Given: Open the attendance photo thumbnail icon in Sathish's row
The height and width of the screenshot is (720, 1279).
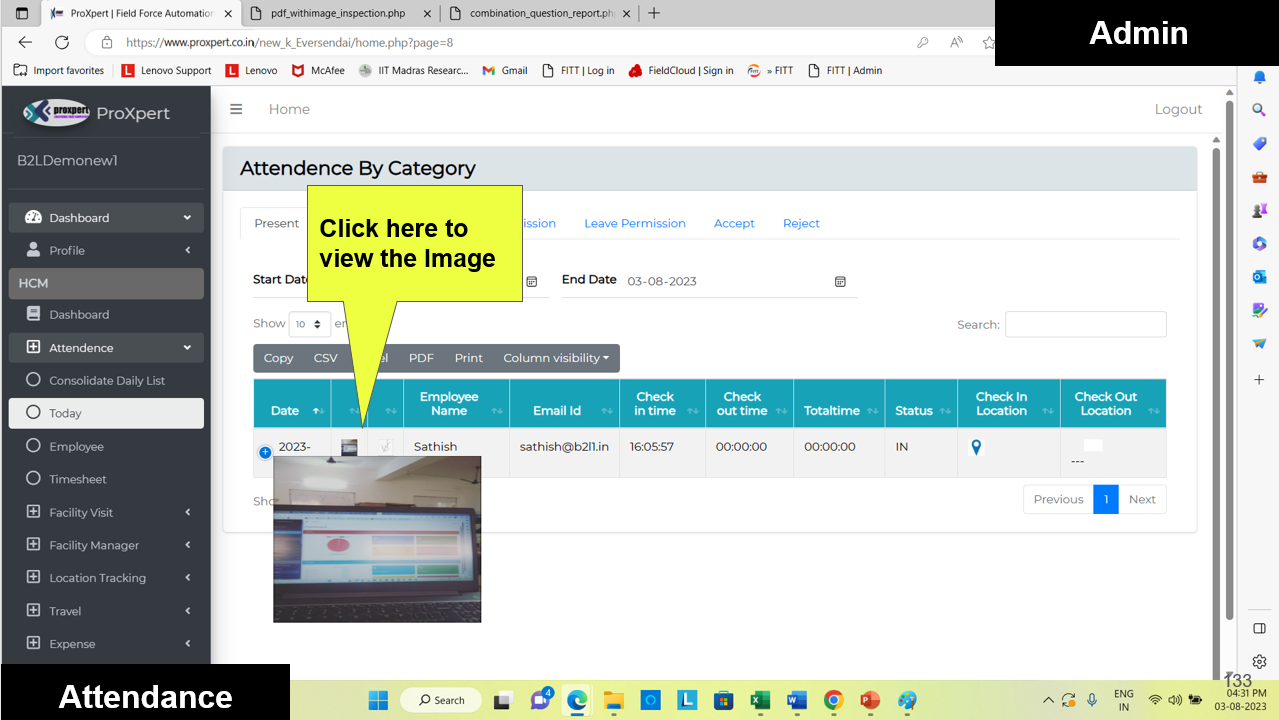Looking at the screenshot, I should [x=349, y=447].
